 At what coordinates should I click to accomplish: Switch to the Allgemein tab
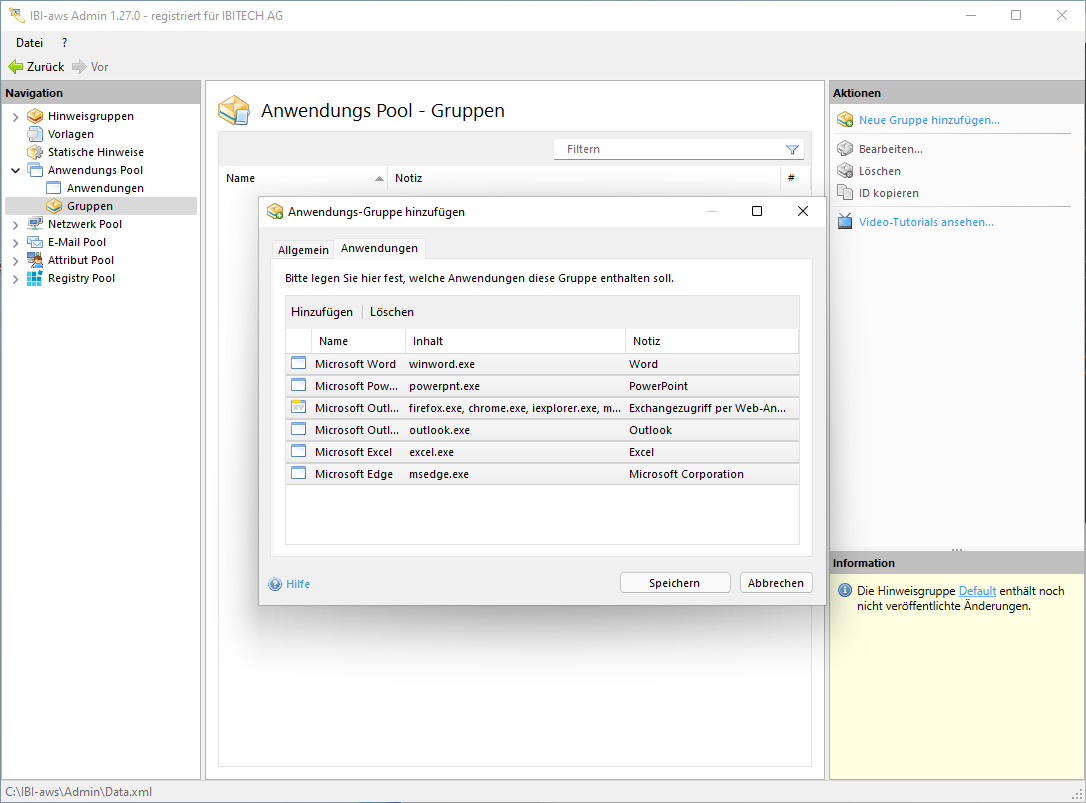[303, 249]
